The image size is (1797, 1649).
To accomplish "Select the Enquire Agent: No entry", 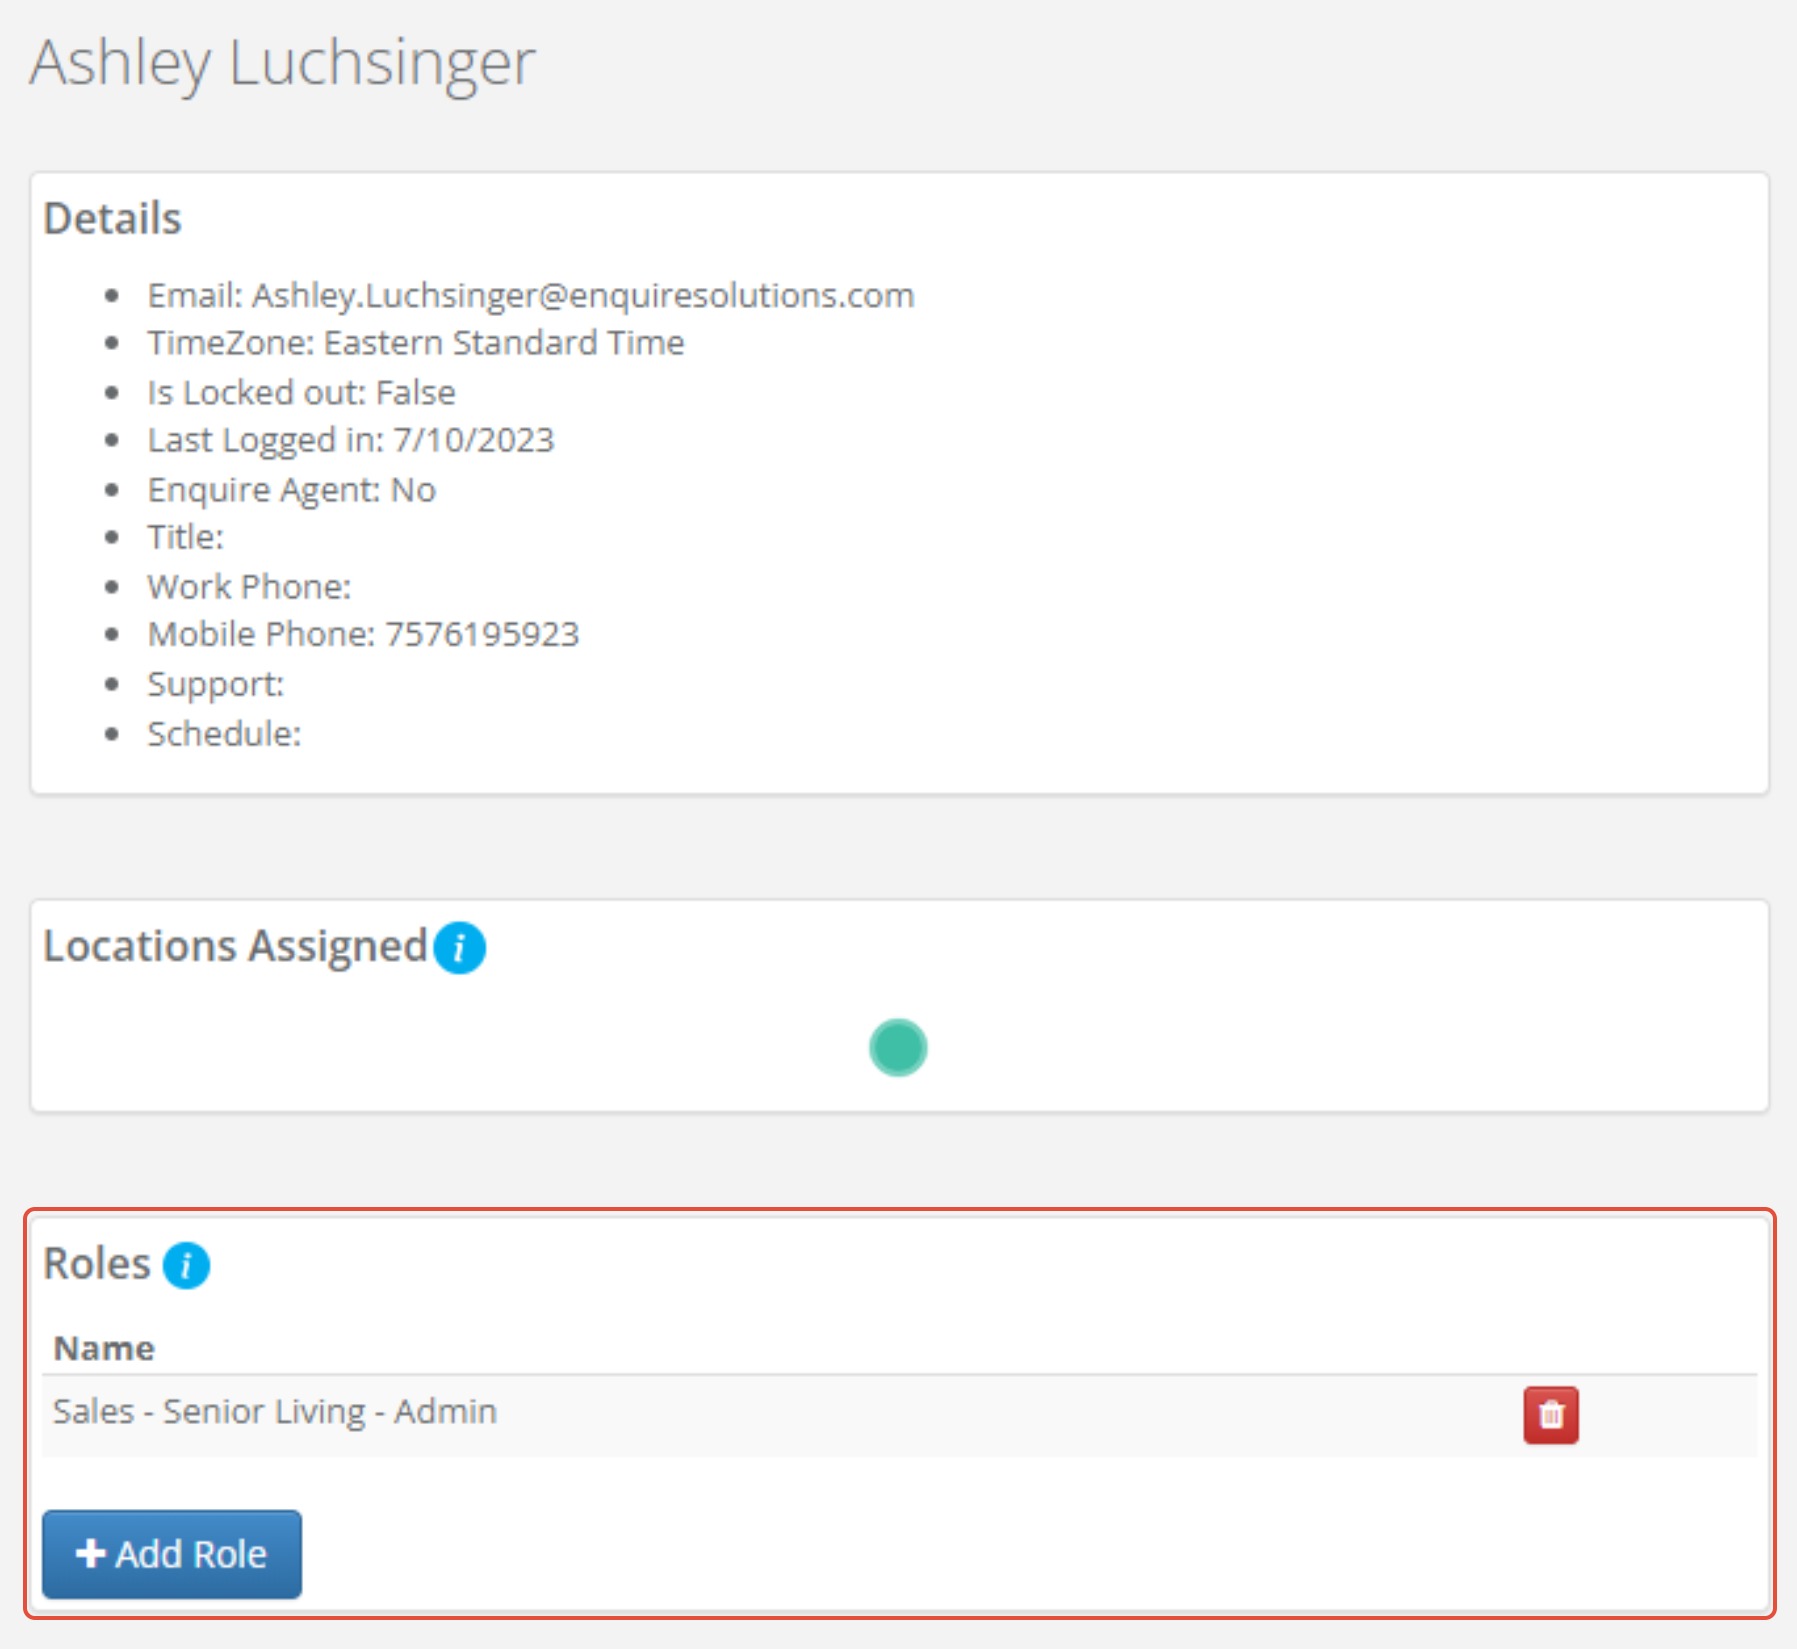I will click(292, 489).
